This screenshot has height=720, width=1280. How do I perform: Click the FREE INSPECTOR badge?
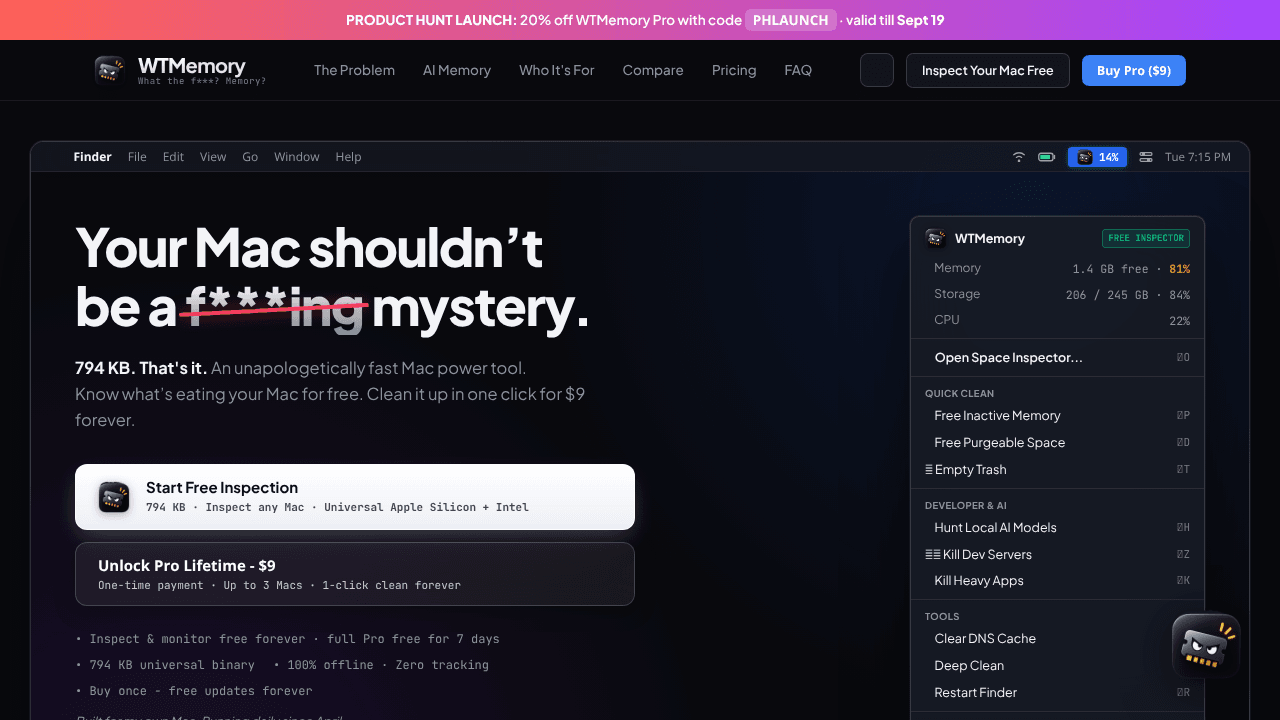(1146, 238)
